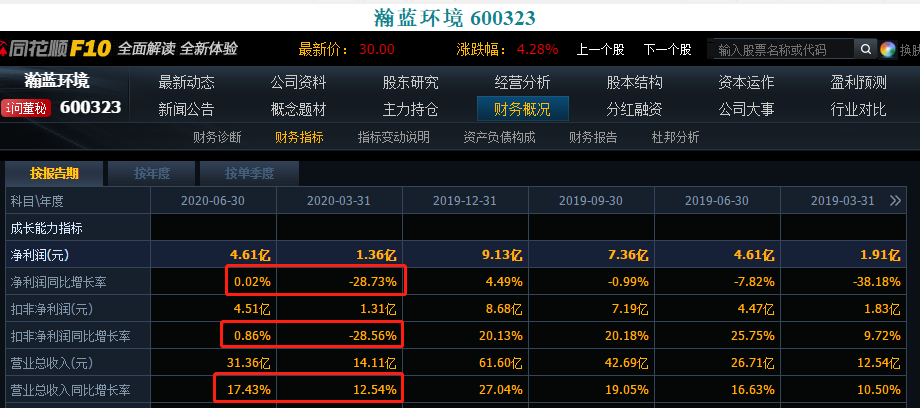
Task: Open the 资本运作 menu
Action: click(x=746, y=82)
